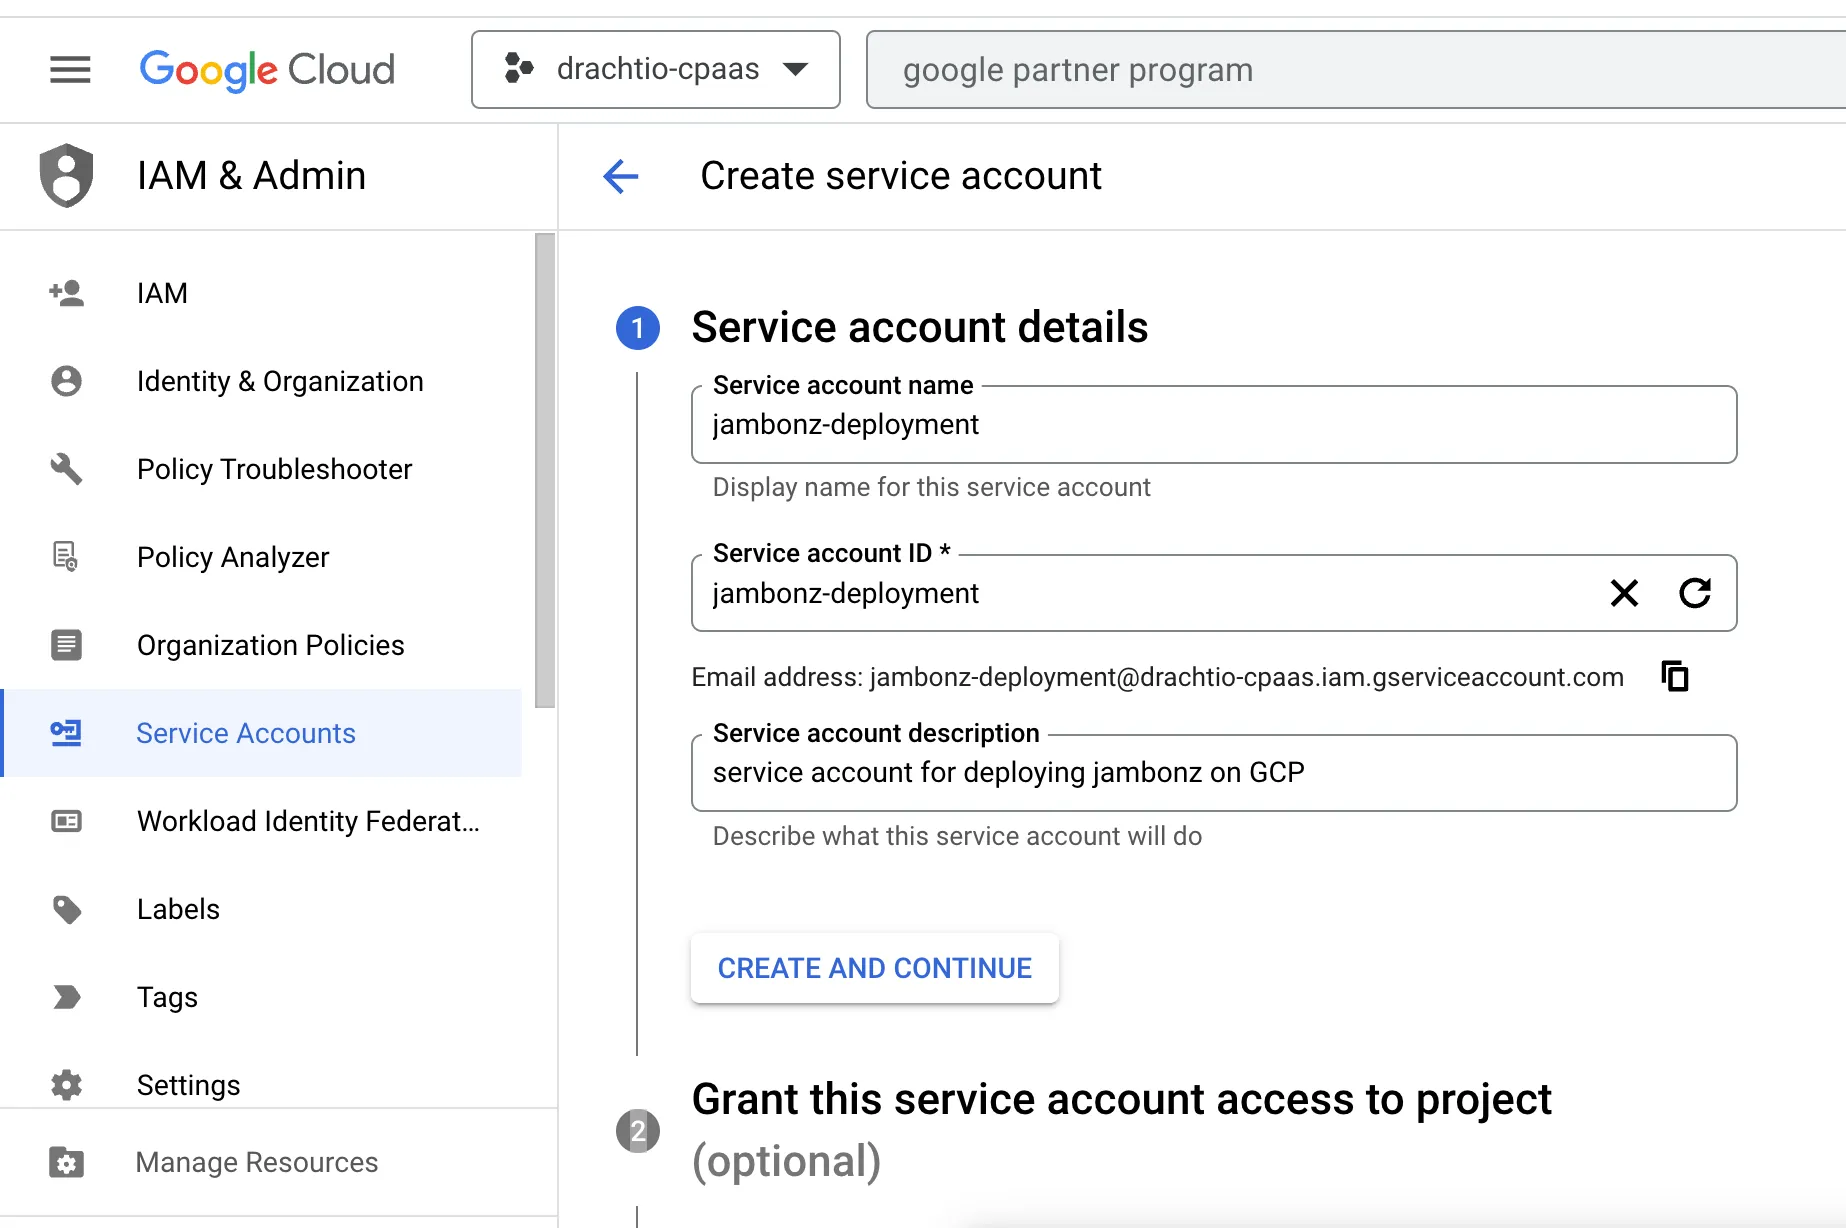Click the Settings gear icon in sidebar

[66, 1085]
